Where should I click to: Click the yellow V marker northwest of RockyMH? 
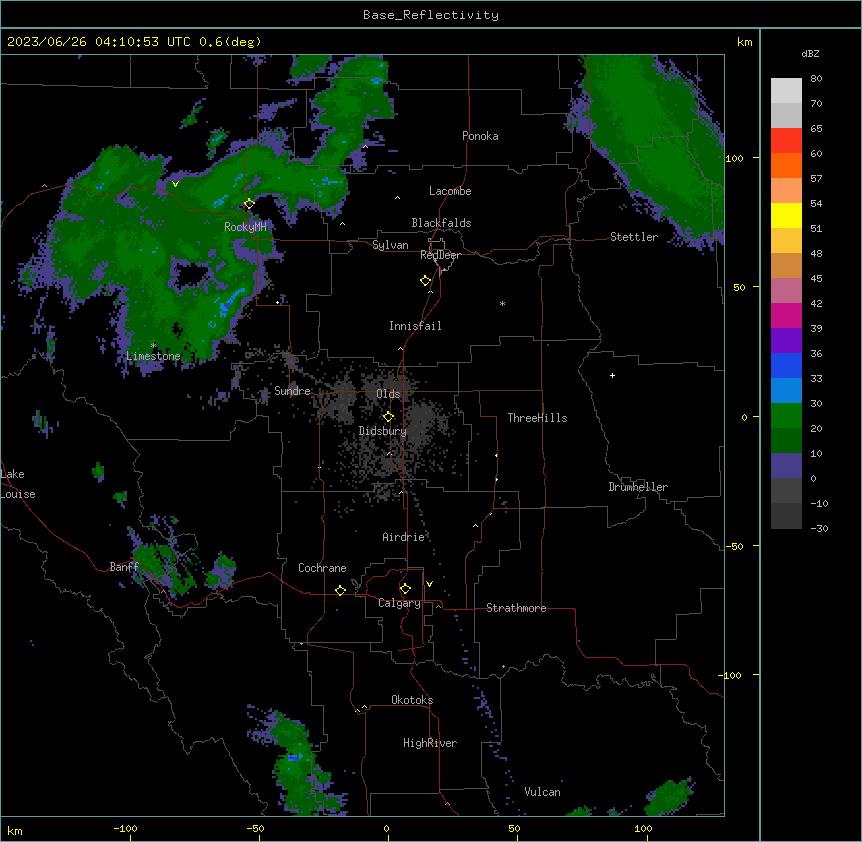tap(175, 184)
